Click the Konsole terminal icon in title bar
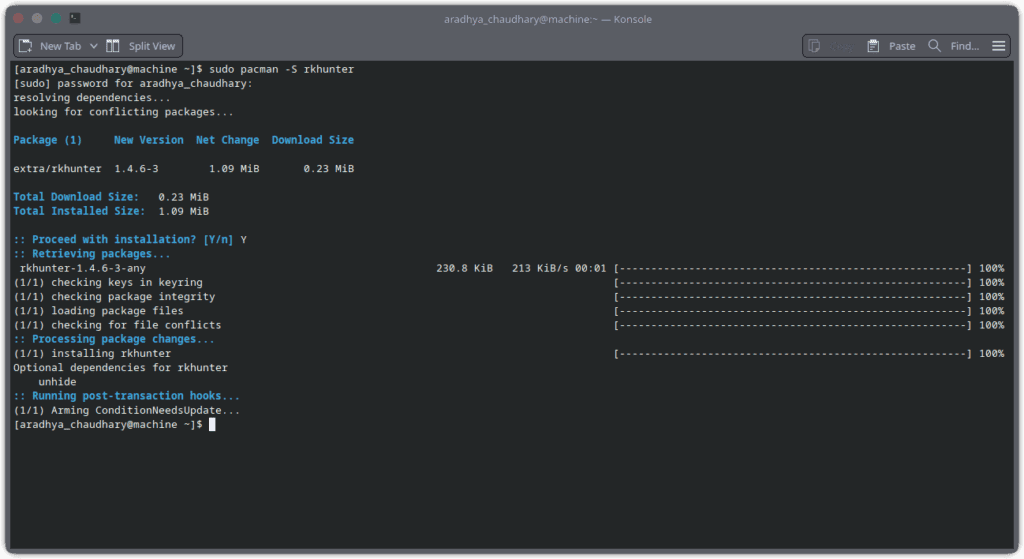The height and width of the screenshot is (559, 1024). (x=75, y=18)
